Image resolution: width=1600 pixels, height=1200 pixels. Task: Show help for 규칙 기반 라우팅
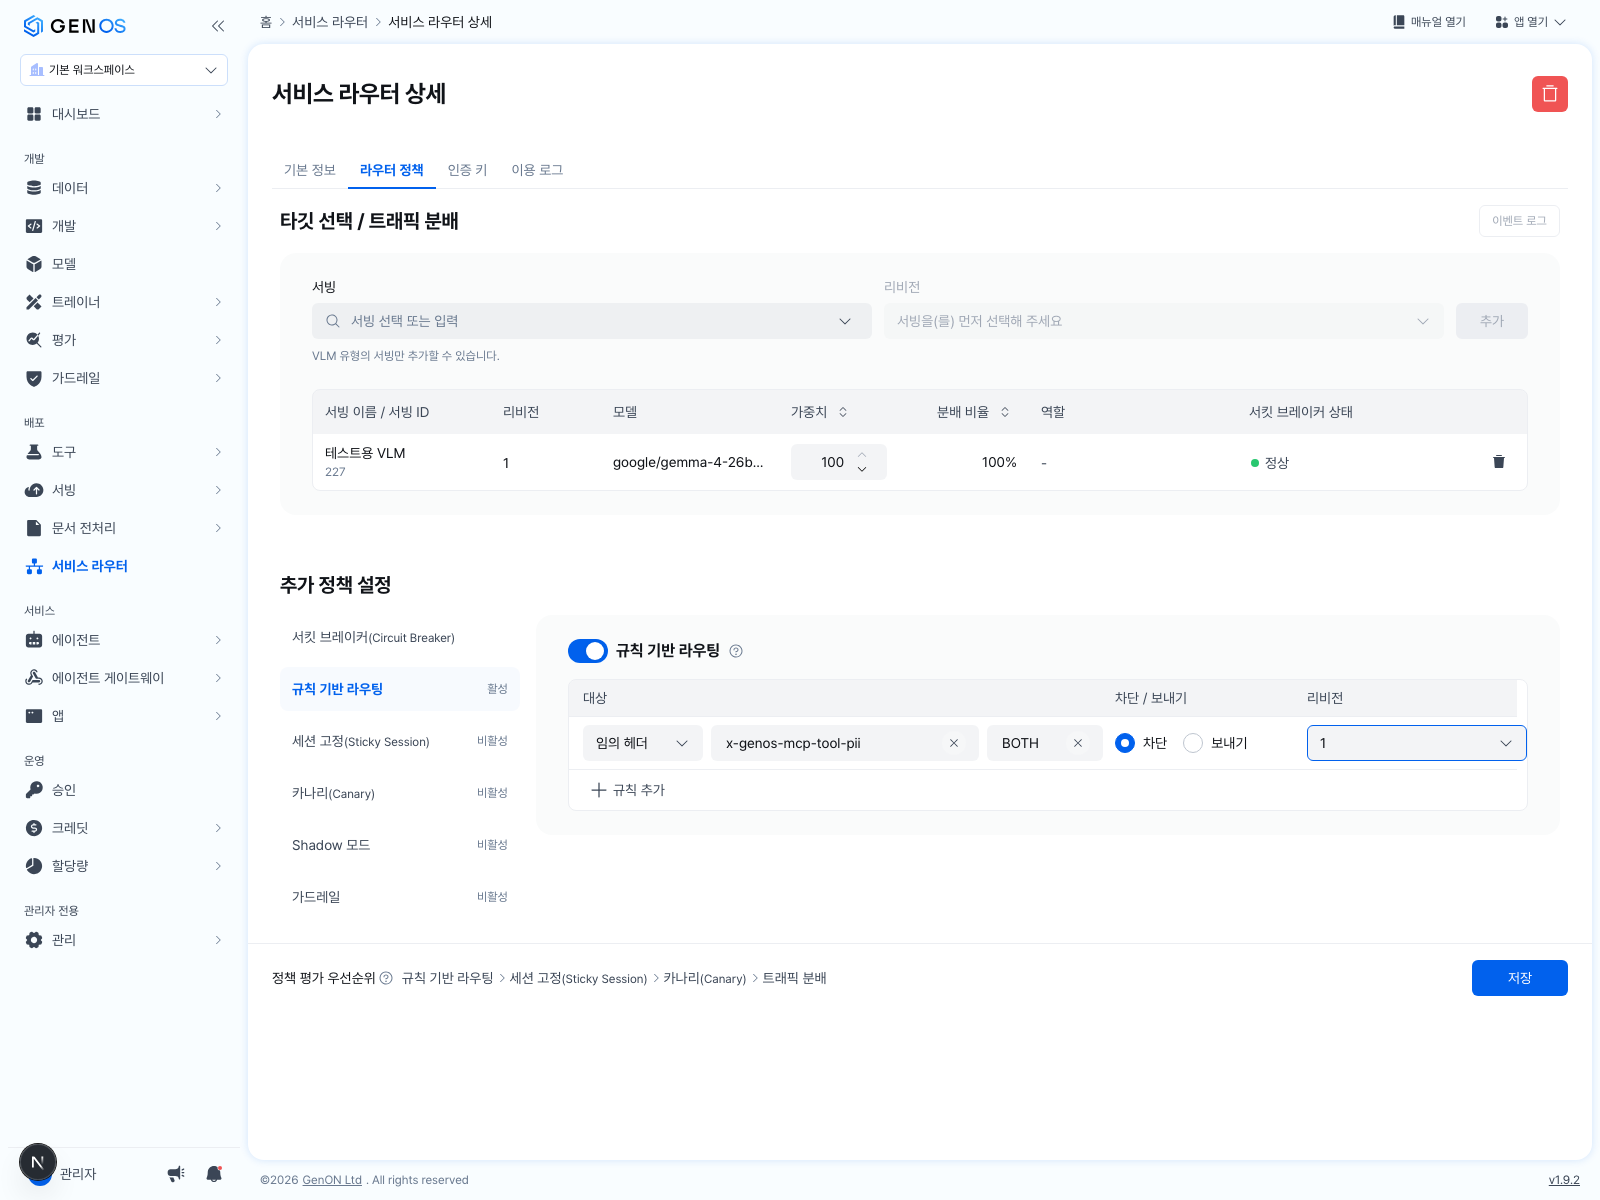point(736,651)
